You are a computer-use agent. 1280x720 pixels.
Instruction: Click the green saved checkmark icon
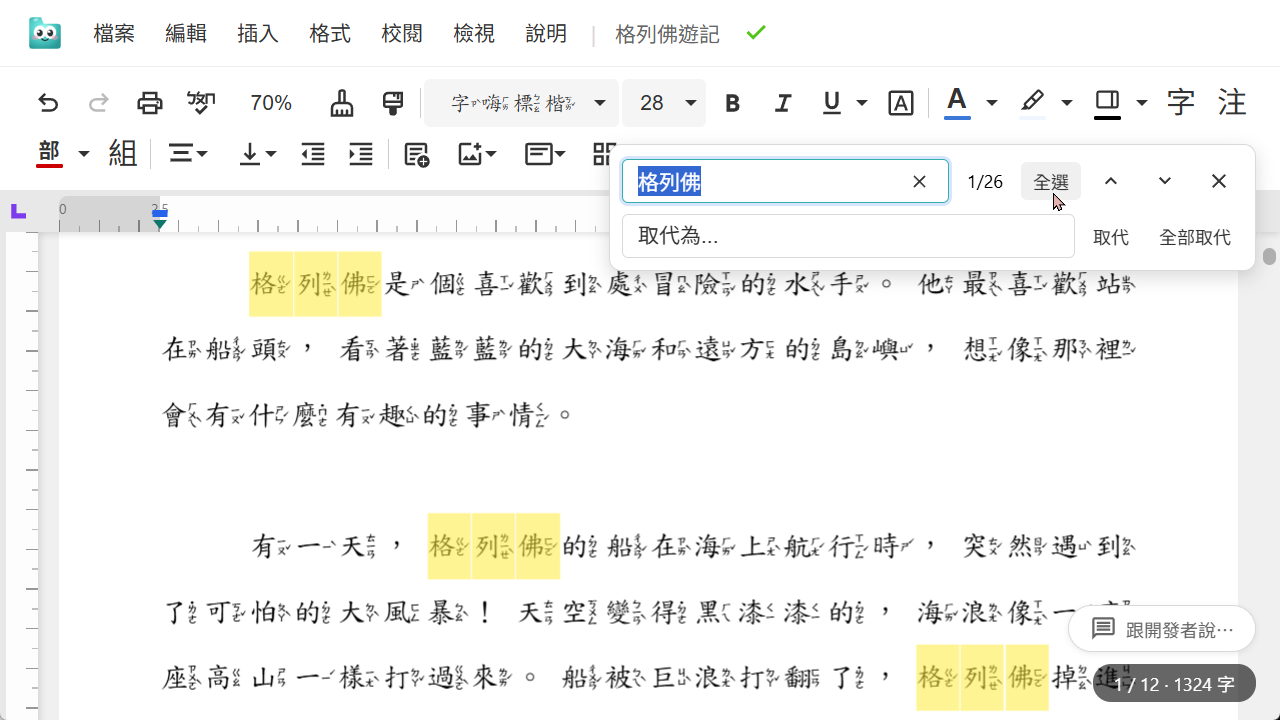pos(756,33)
